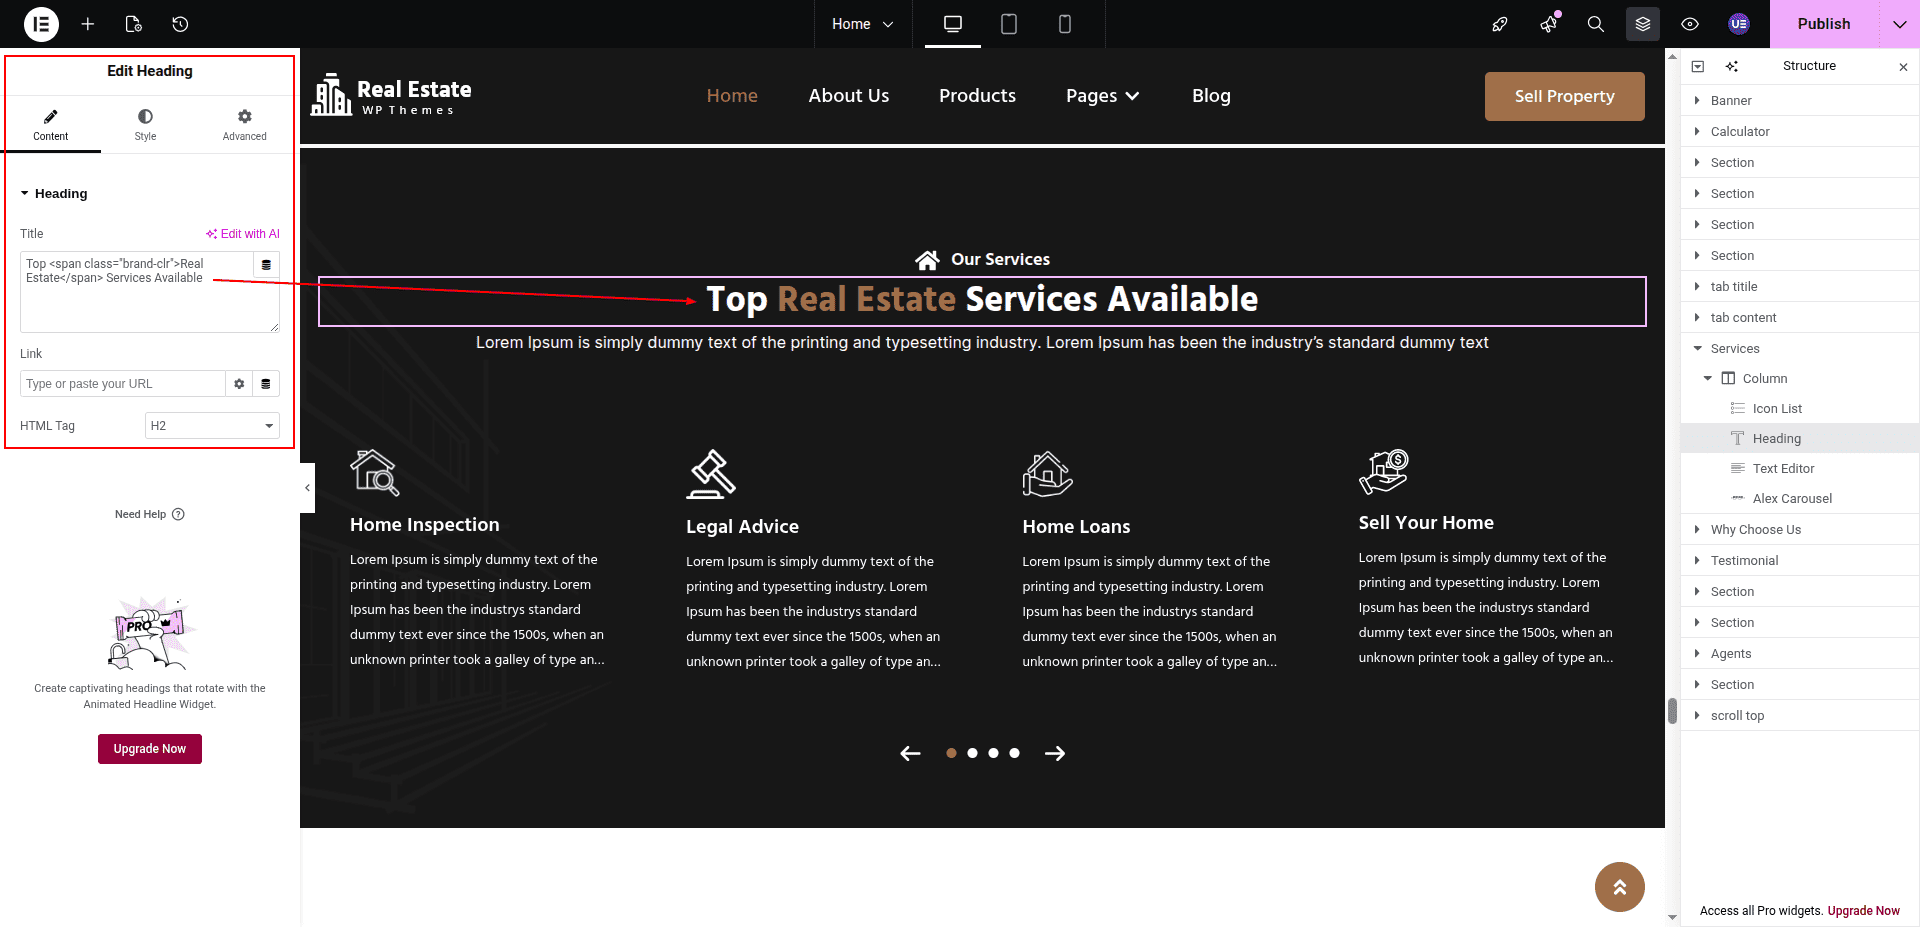Viewport: 1920px width, 927px height.
Task: Open the Finder search icon
Action: pos(1596,24)
